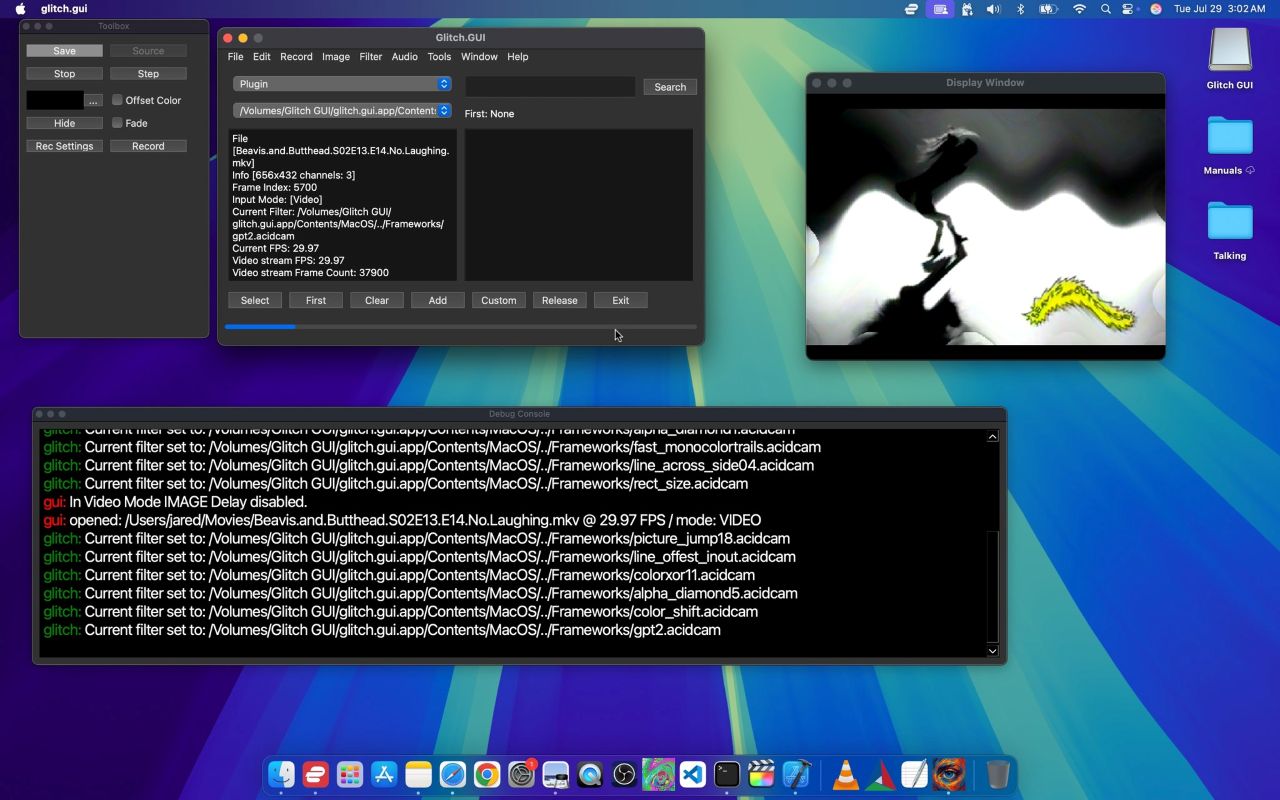Launch Safari from the dock
This screenshot has height=800, width=1280.
point(453,774)
